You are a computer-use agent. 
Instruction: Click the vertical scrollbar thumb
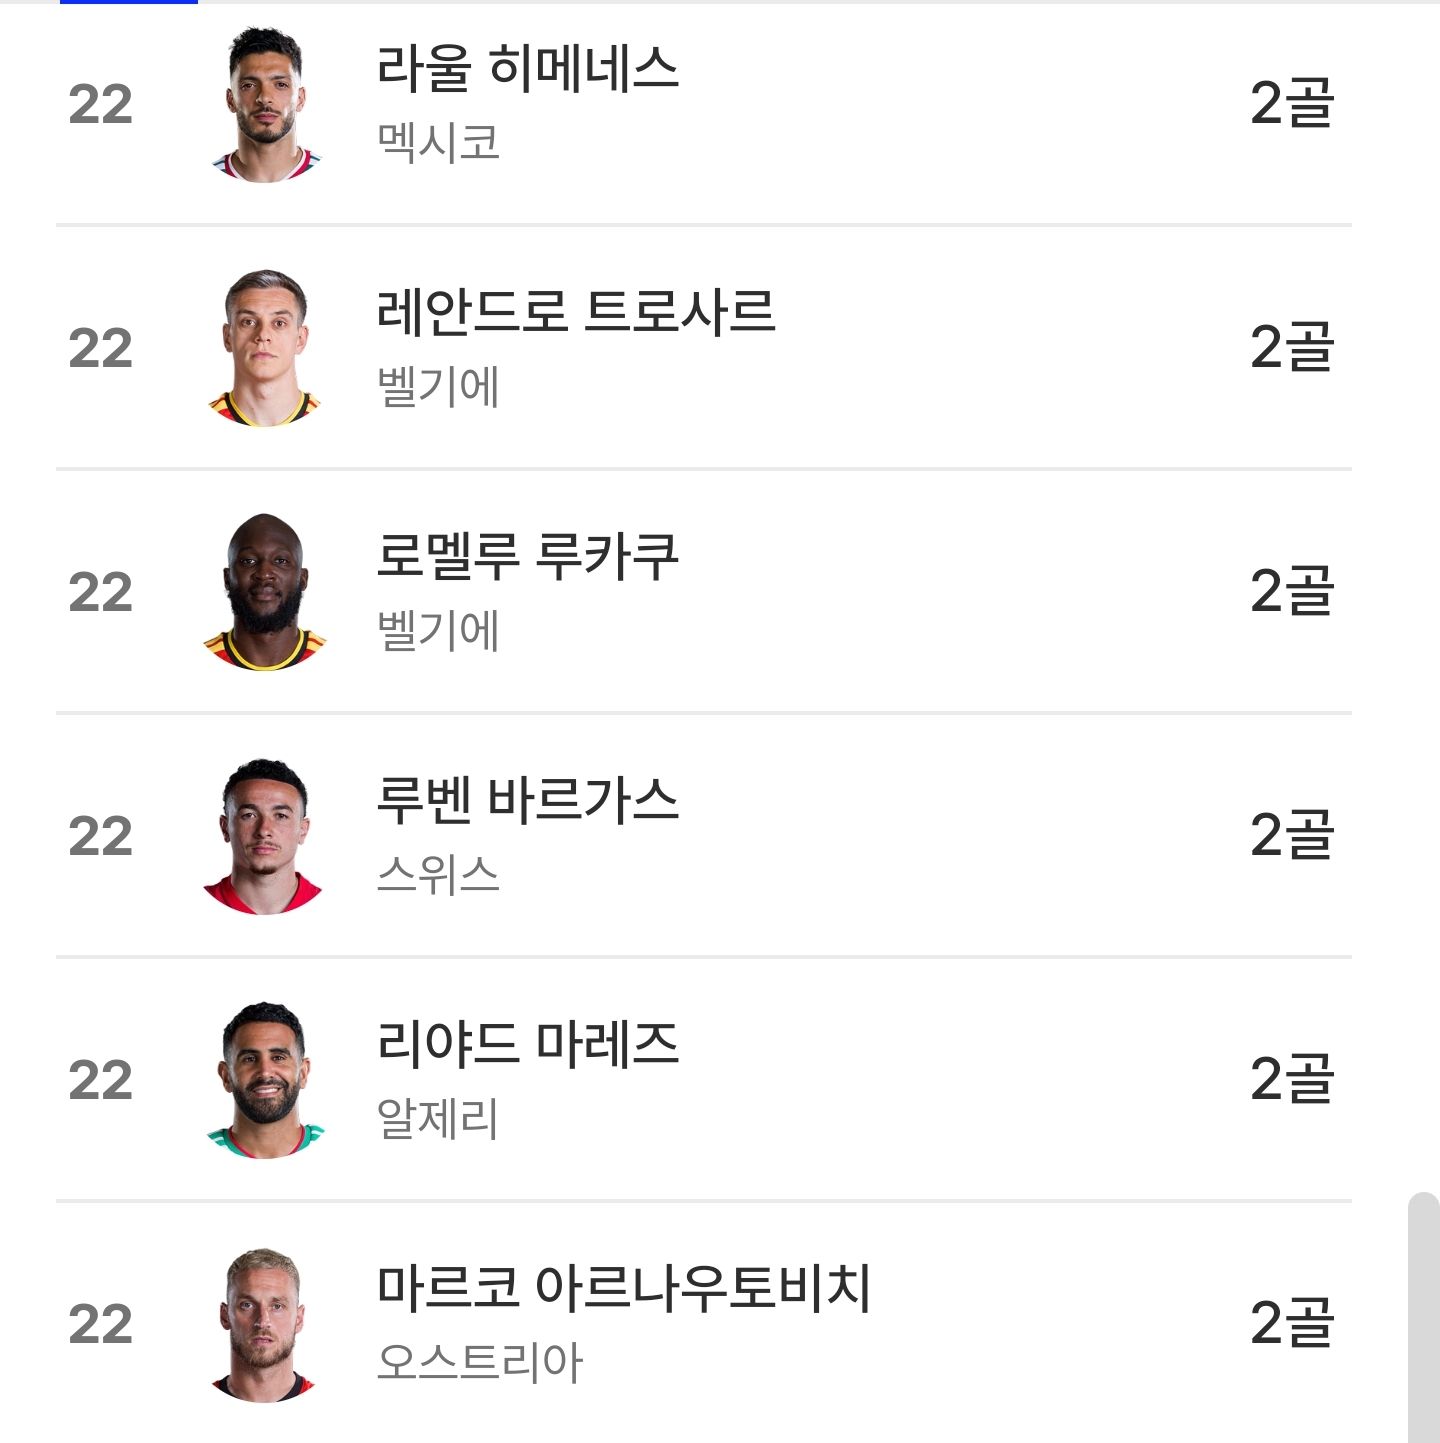coord(1423,1317)
